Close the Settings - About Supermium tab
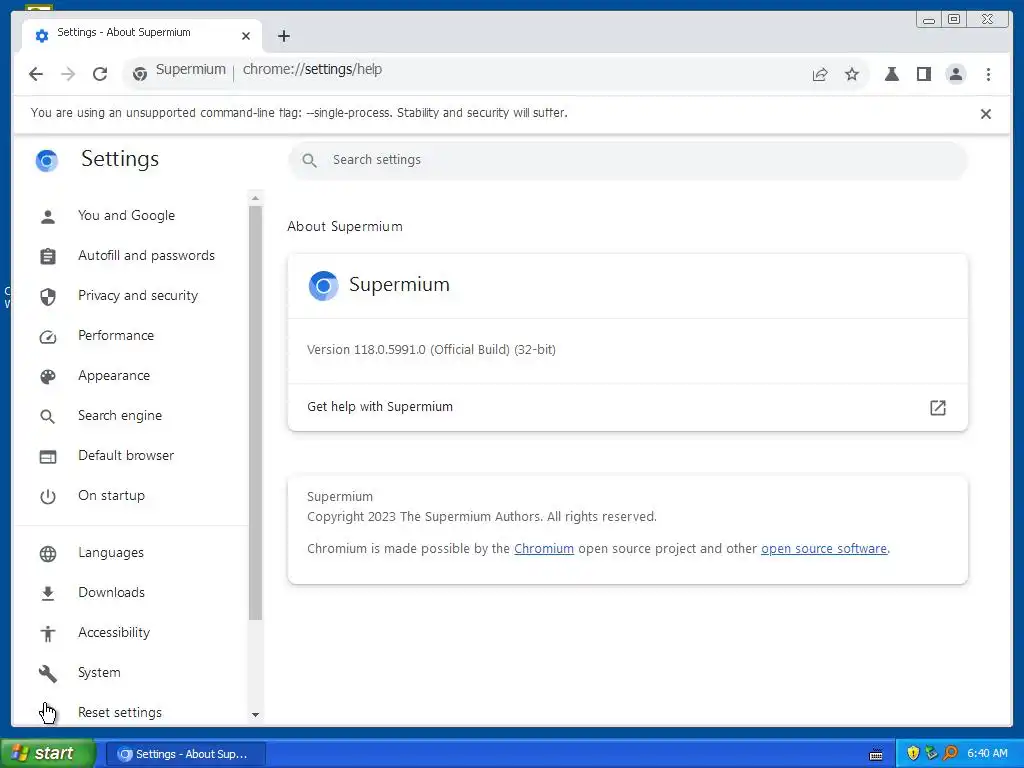The width and height of the screenshot is (1024, 768). [x=246, y=36]
